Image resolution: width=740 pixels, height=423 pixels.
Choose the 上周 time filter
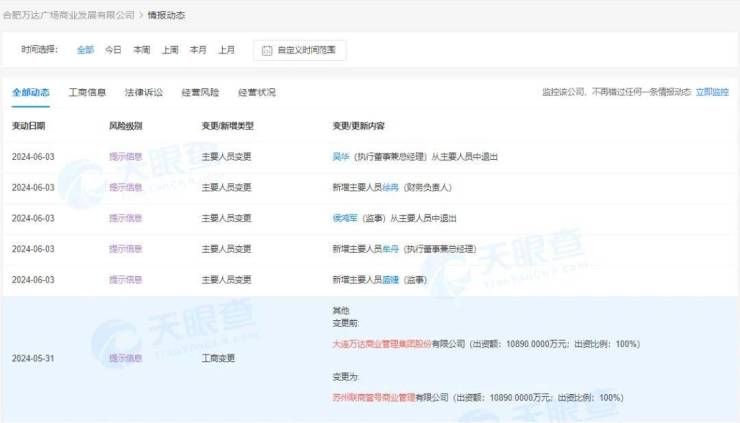pyautogui.click(x=170, y=49)
